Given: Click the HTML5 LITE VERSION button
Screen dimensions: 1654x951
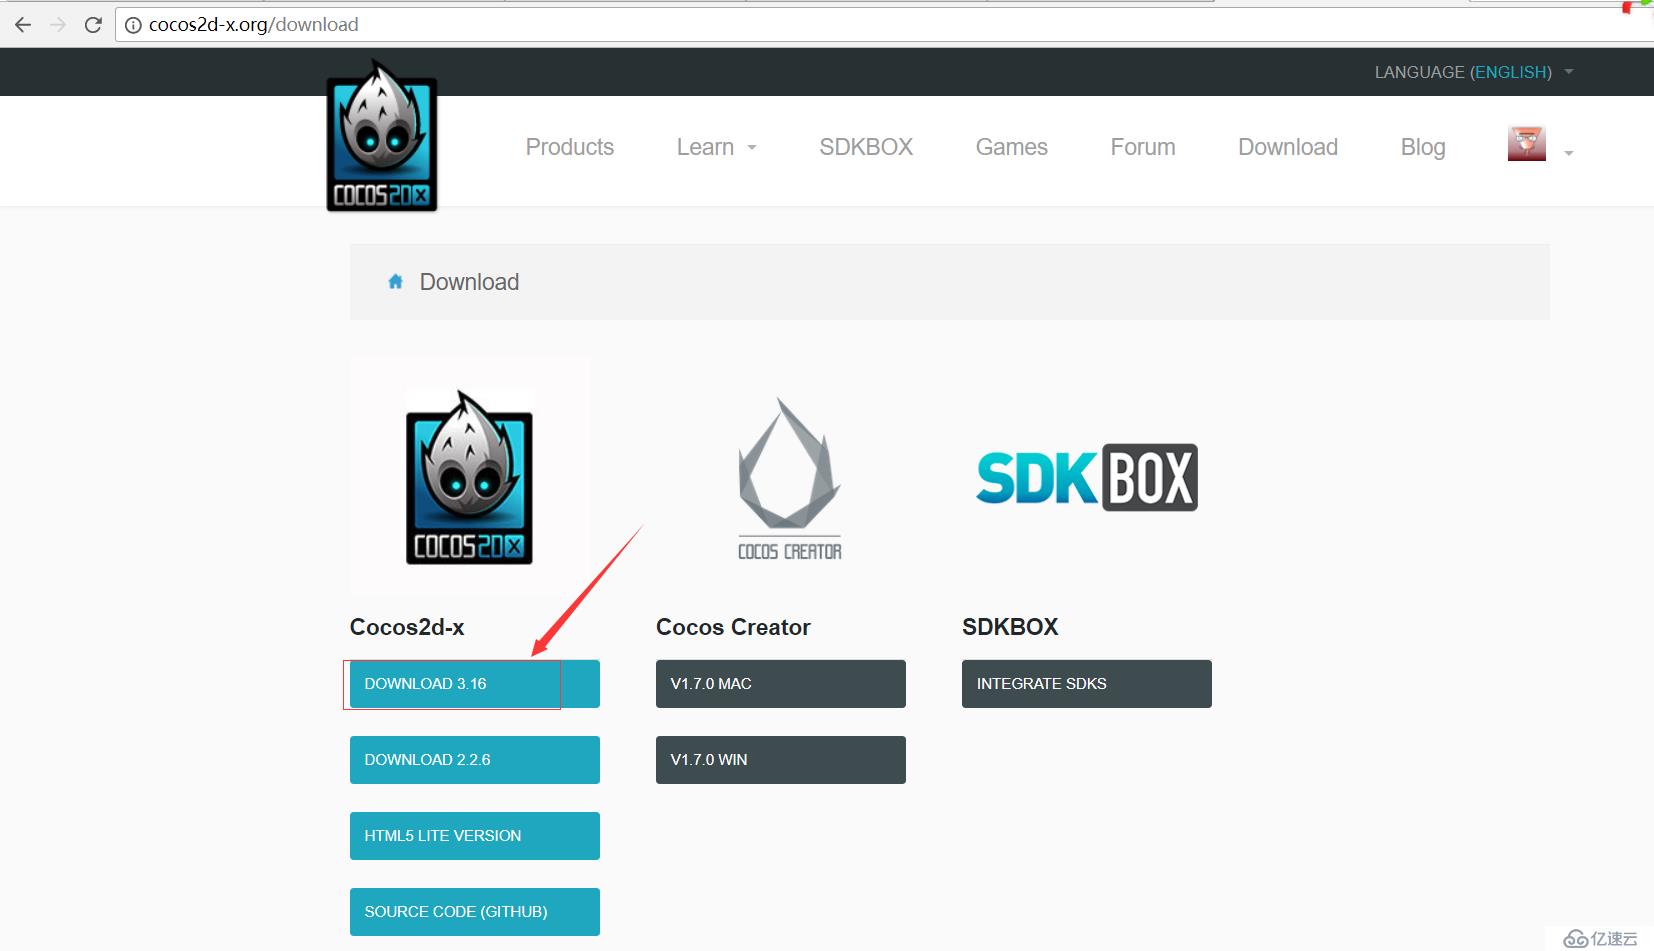Looking at the screenshot, I should [x=475, y=836].
